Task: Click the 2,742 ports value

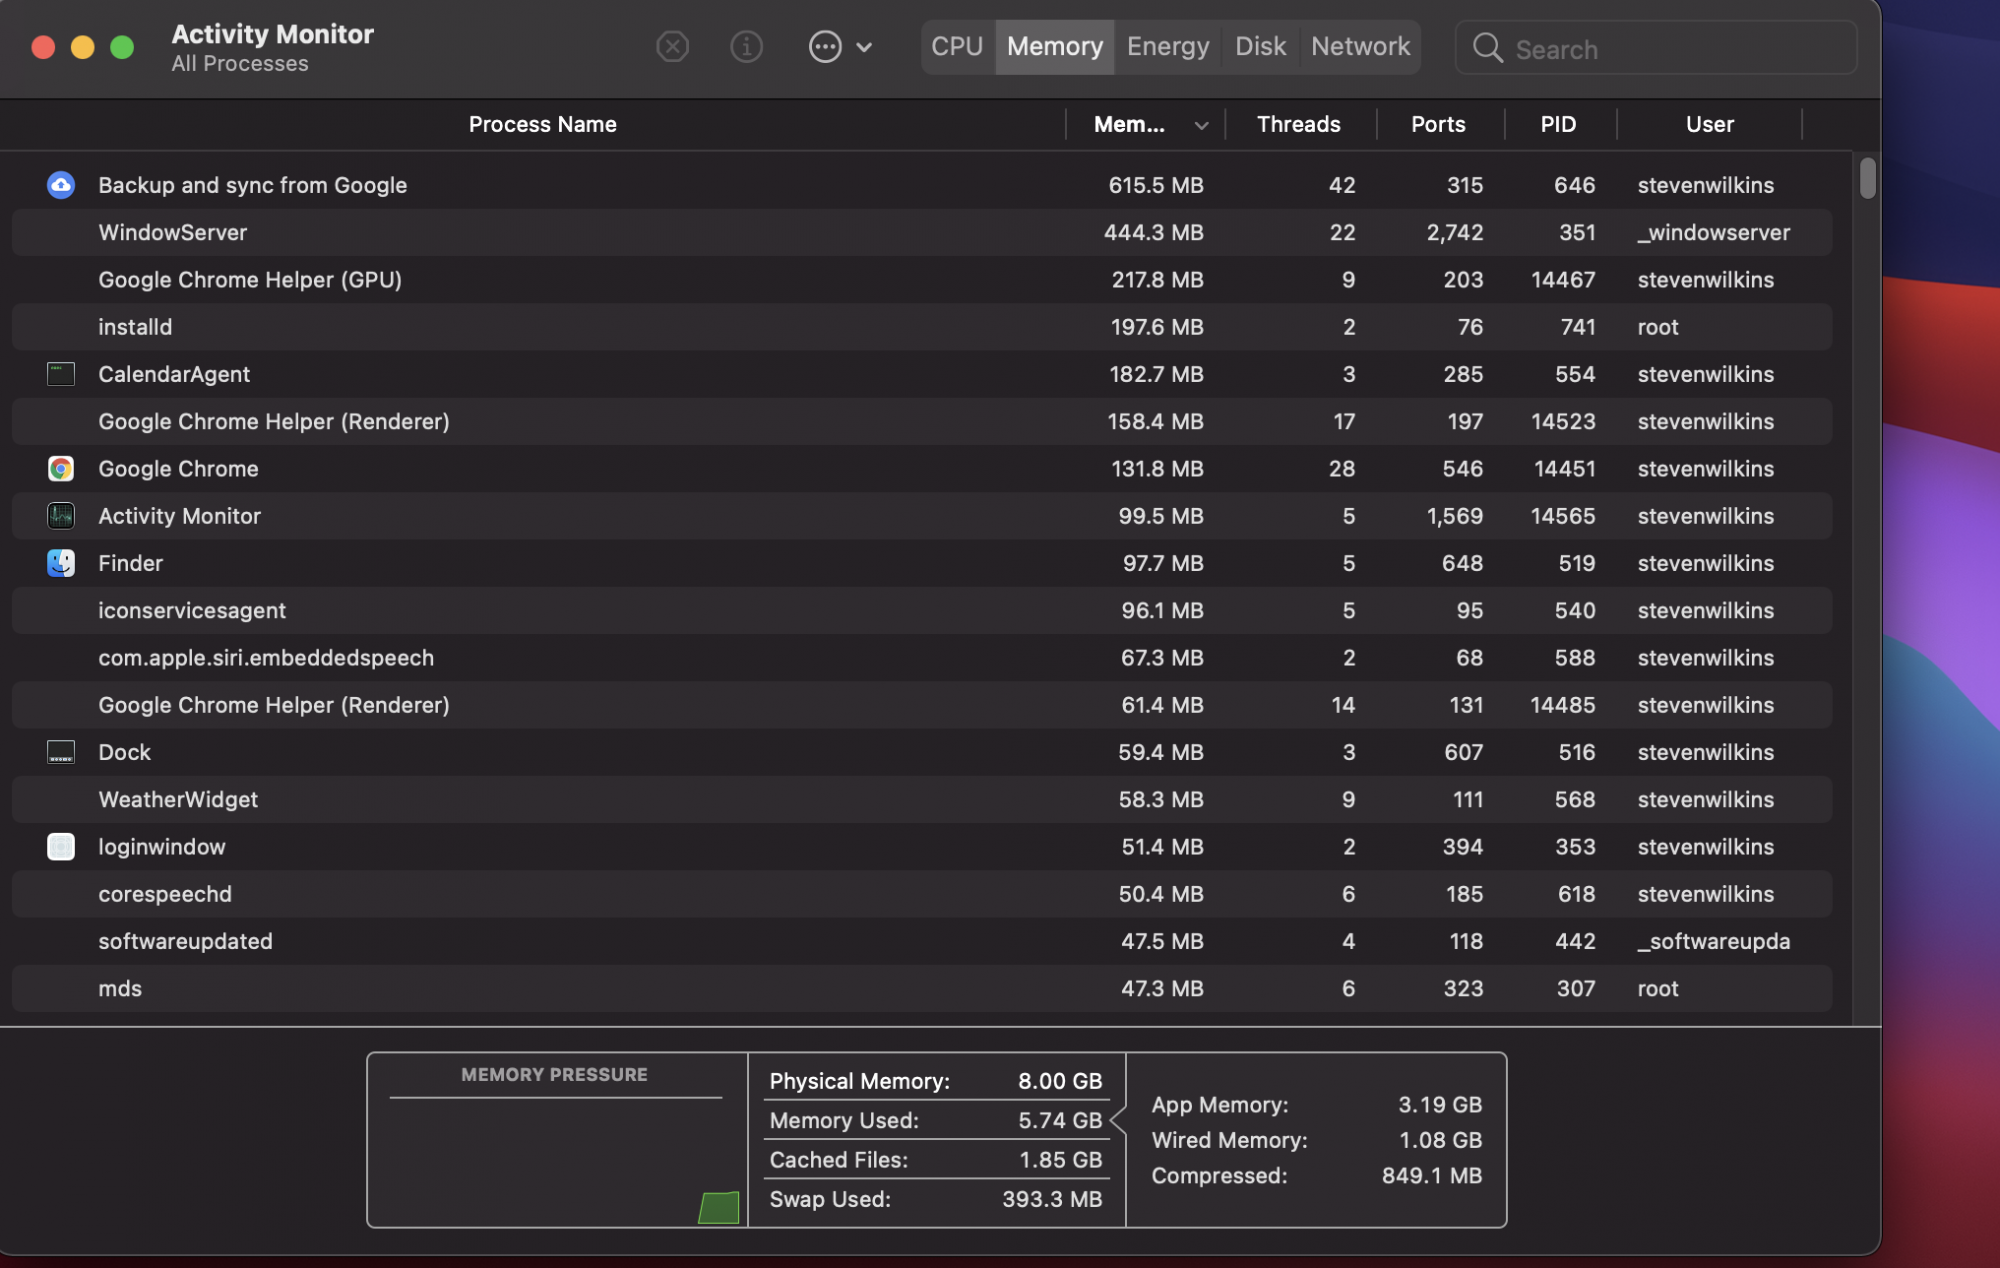Action: [1455, 233]
